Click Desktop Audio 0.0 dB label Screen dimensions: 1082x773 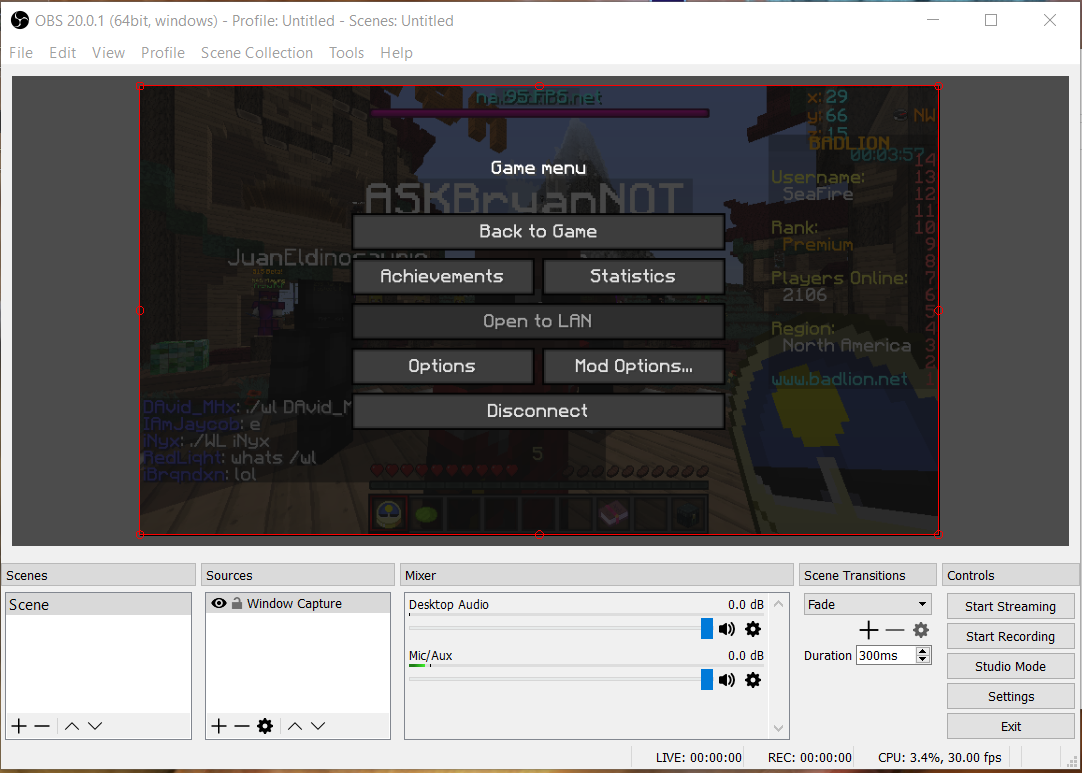coord(745,605)
